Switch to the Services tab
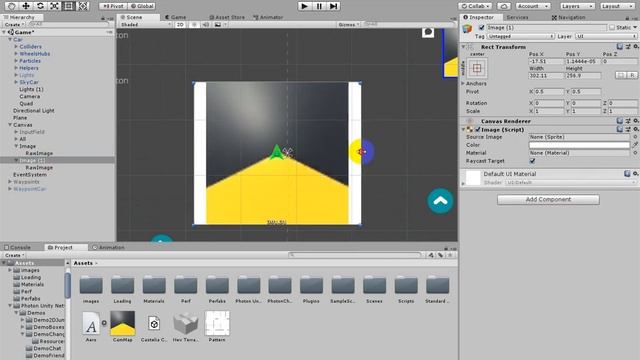 517,18
